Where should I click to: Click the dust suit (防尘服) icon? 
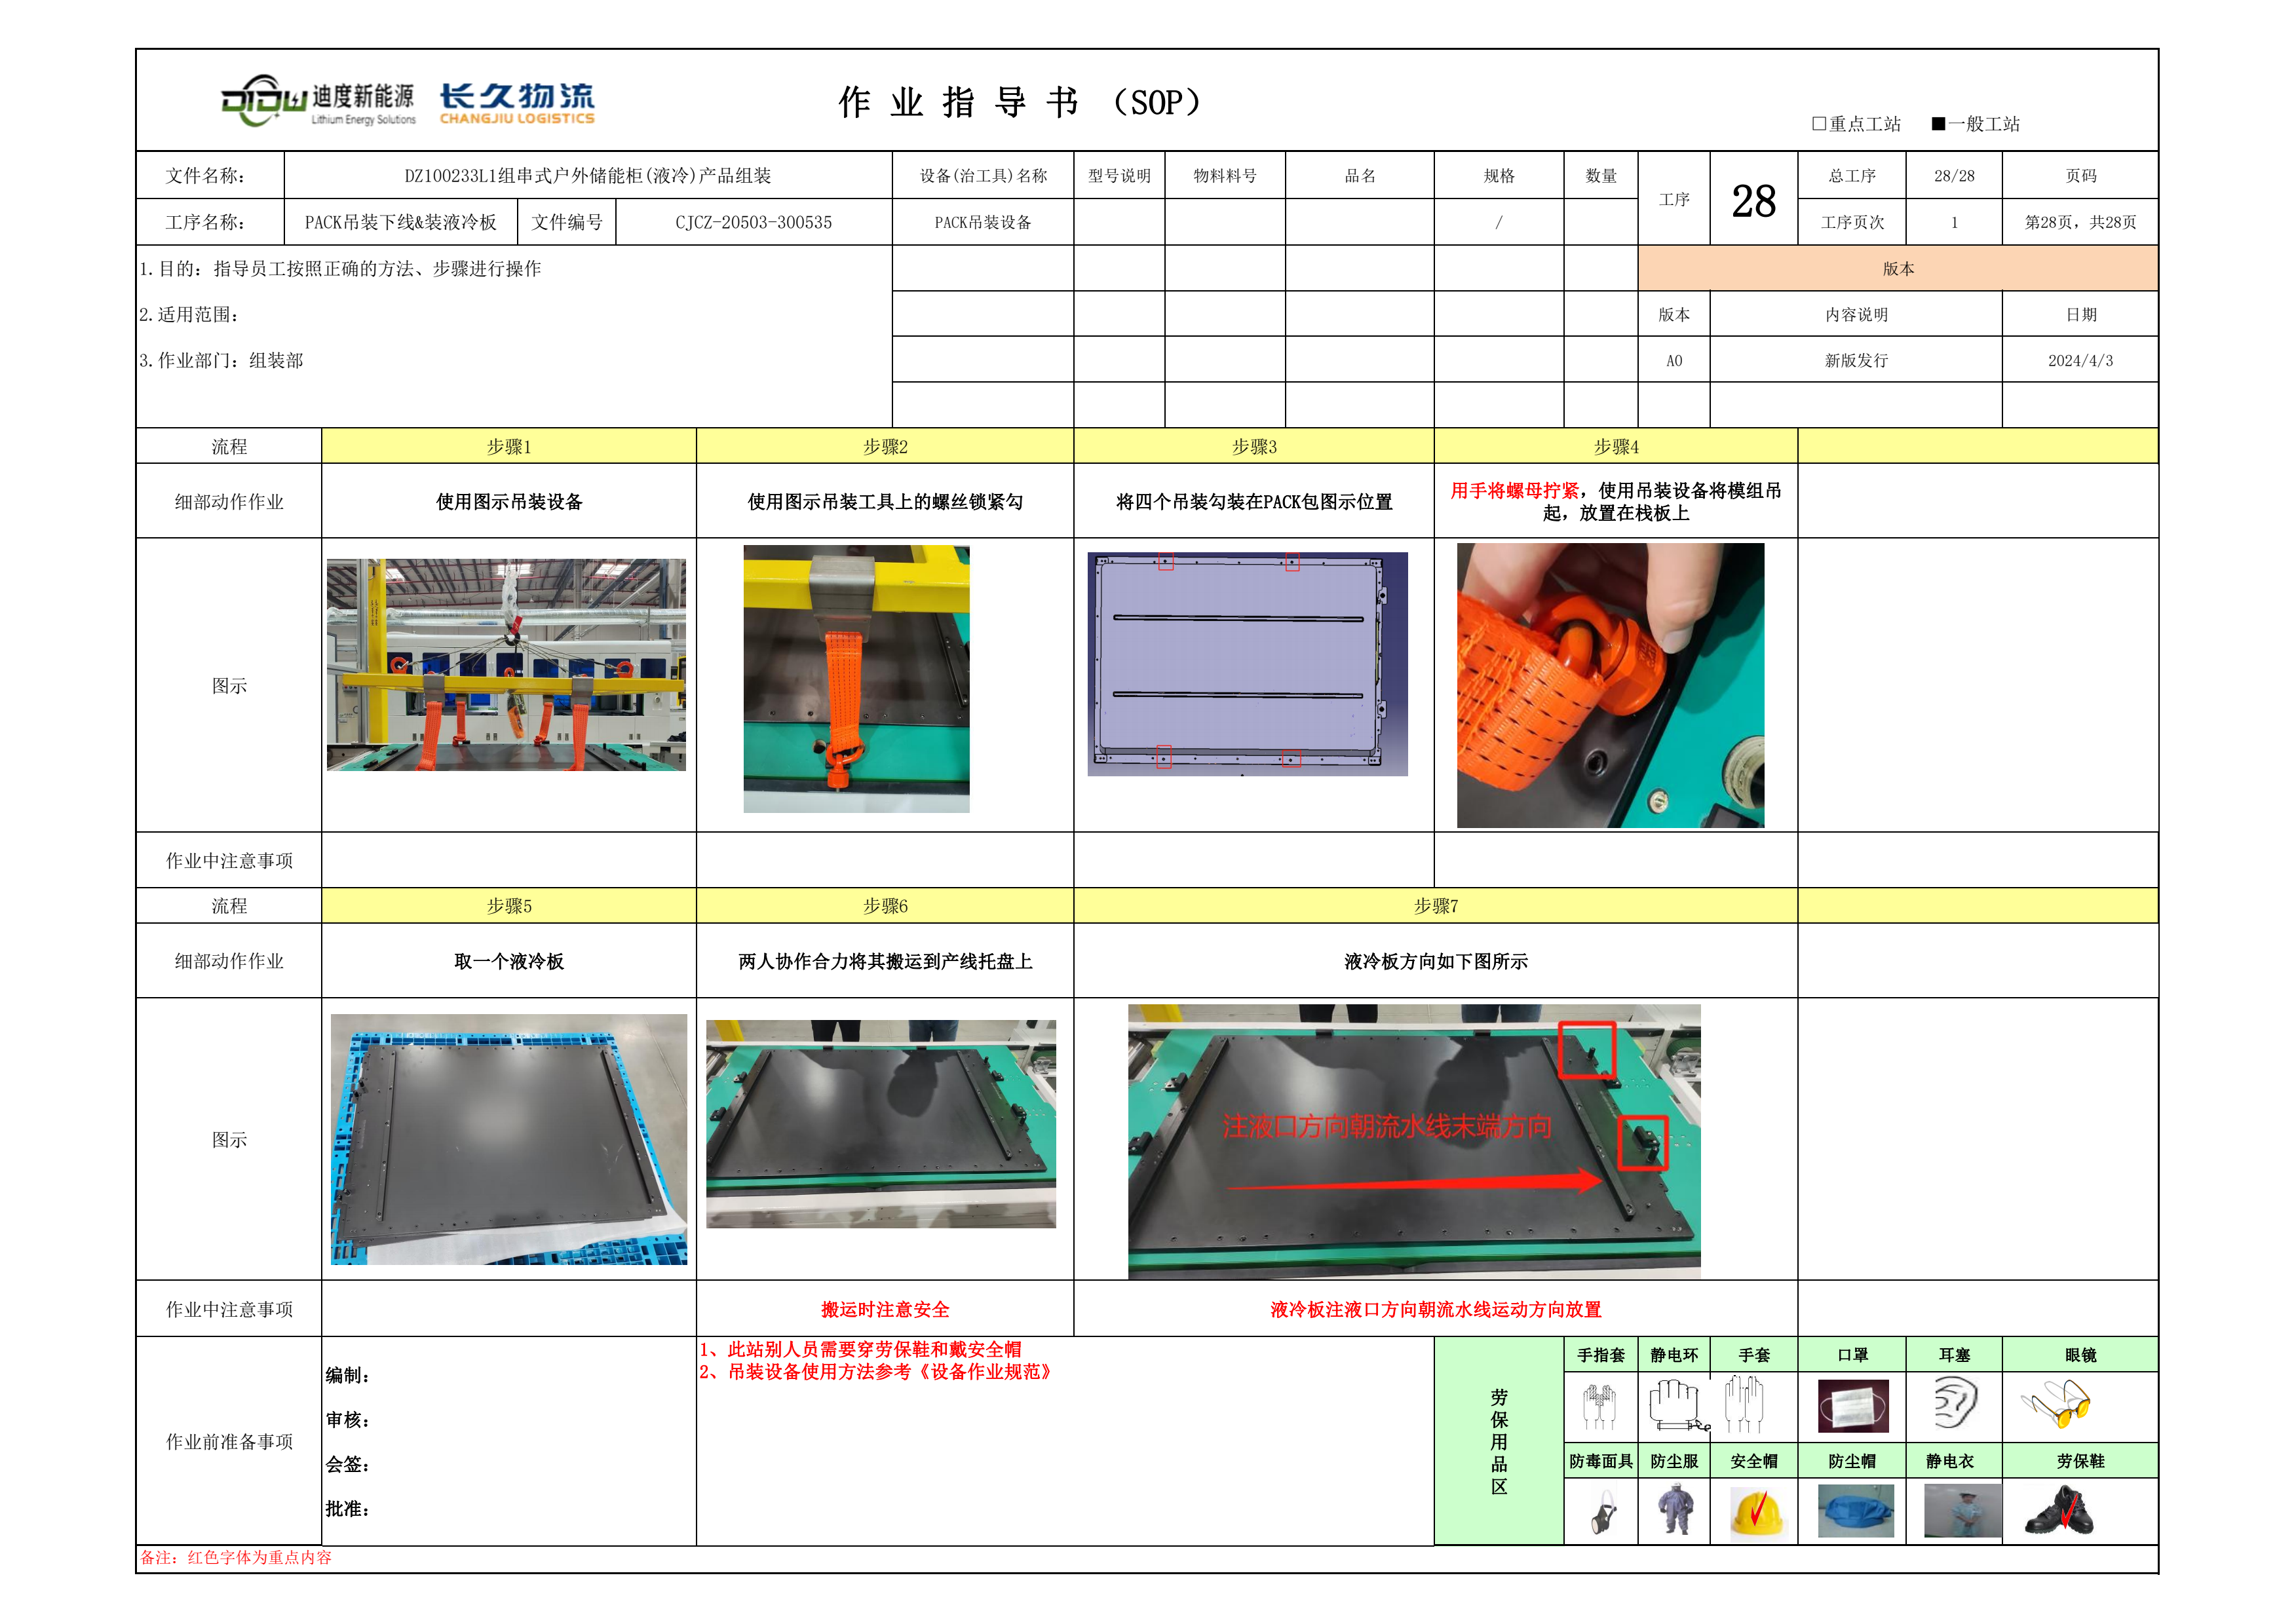pos(1675,1511)
